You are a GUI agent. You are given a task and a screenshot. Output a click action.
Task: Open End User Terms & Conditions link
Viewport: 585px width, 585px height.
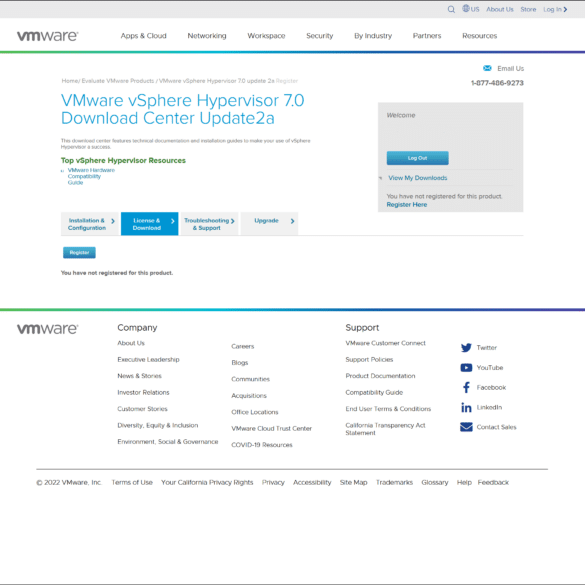coord(388,409)
